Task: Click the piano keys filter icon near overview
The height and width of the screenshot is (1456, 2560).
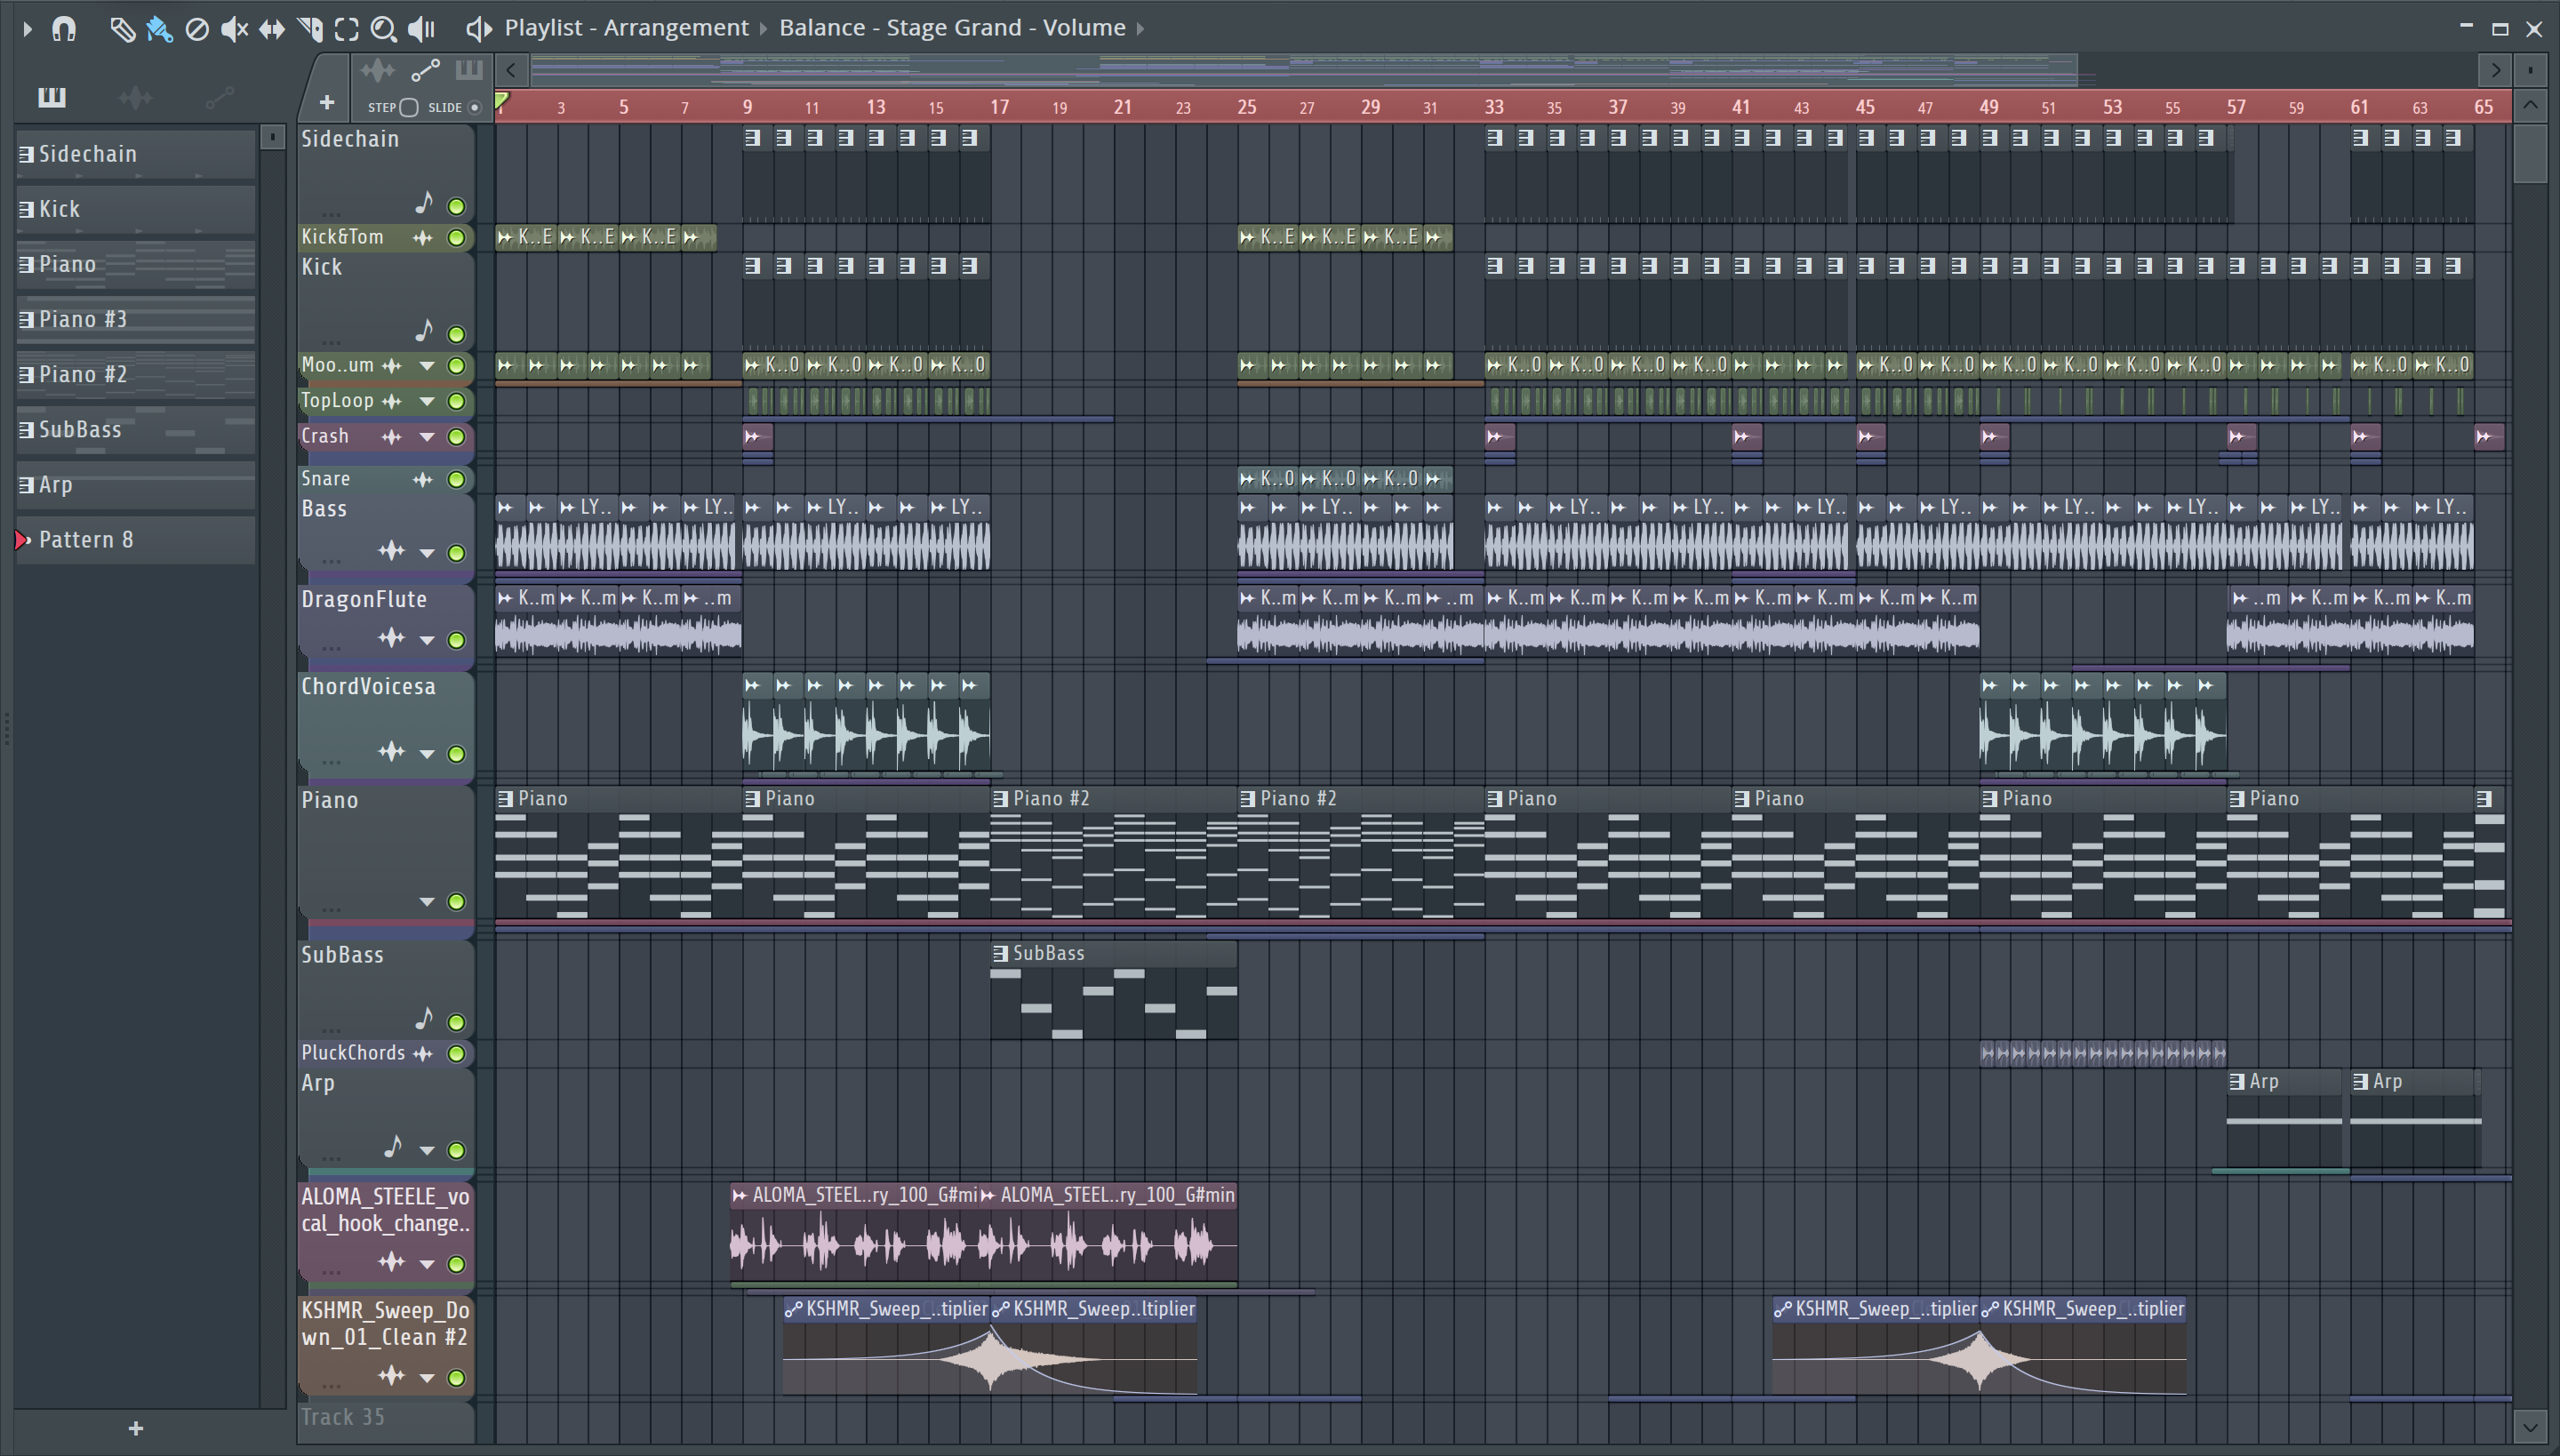Action: click(469, 70)
